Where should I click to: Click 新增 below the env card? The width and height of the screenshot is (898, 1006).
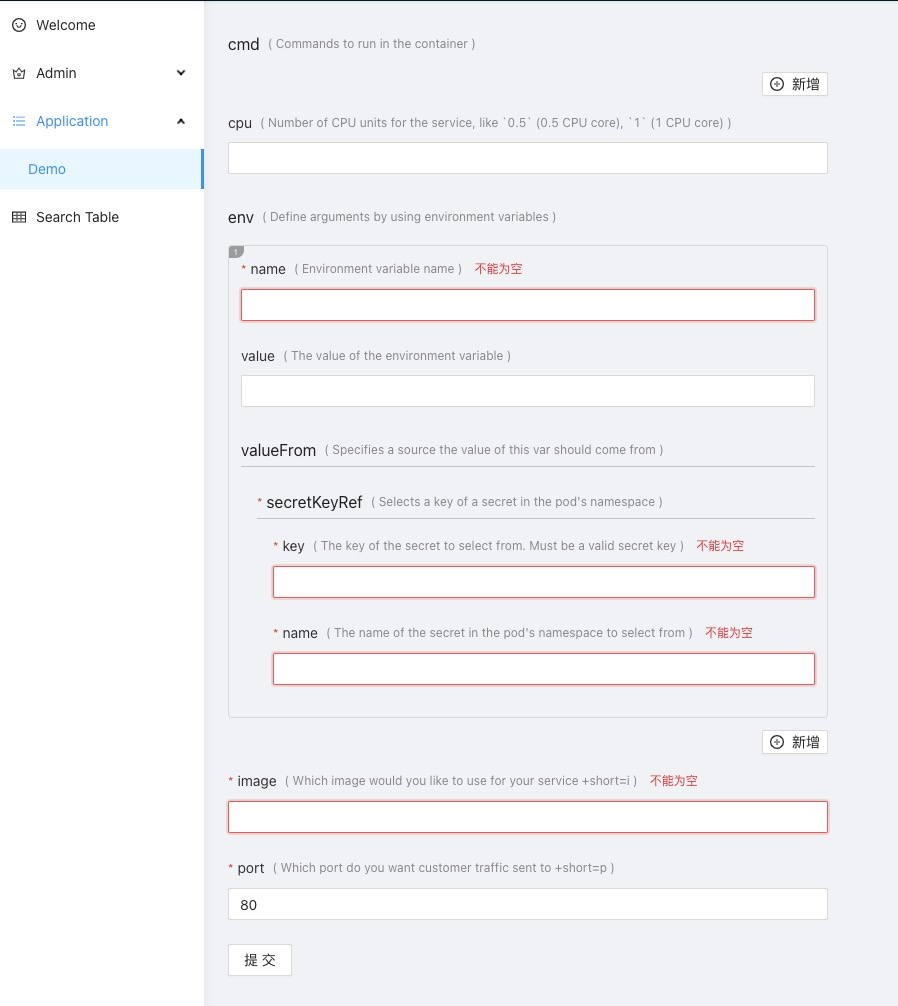795,741
